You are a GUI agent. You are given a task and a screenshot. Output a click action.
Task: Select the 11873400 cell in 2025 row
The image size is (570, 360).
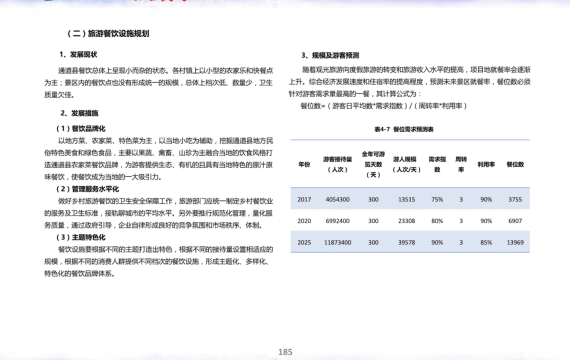point(337,242)
